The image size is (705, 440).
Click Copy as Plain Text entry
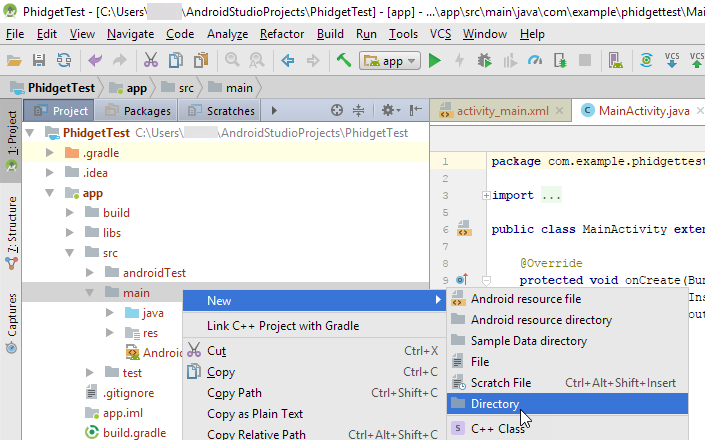pos(314,413)
